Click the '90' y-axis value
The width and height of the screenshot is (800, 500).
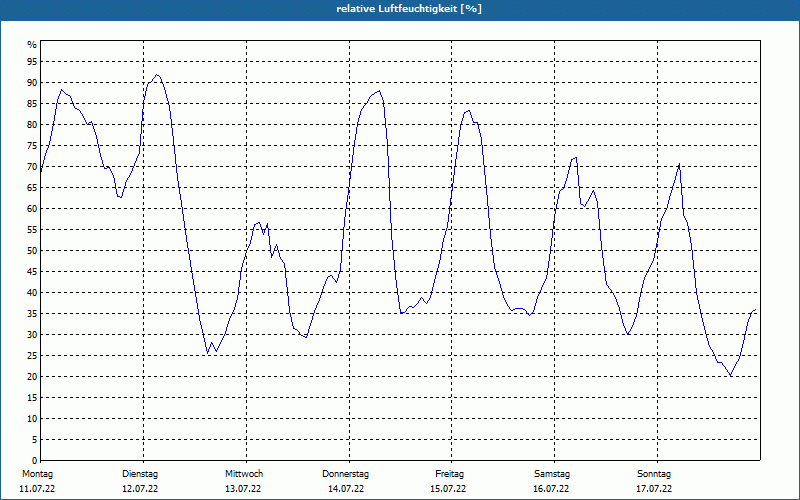click(x=32, y=83)
